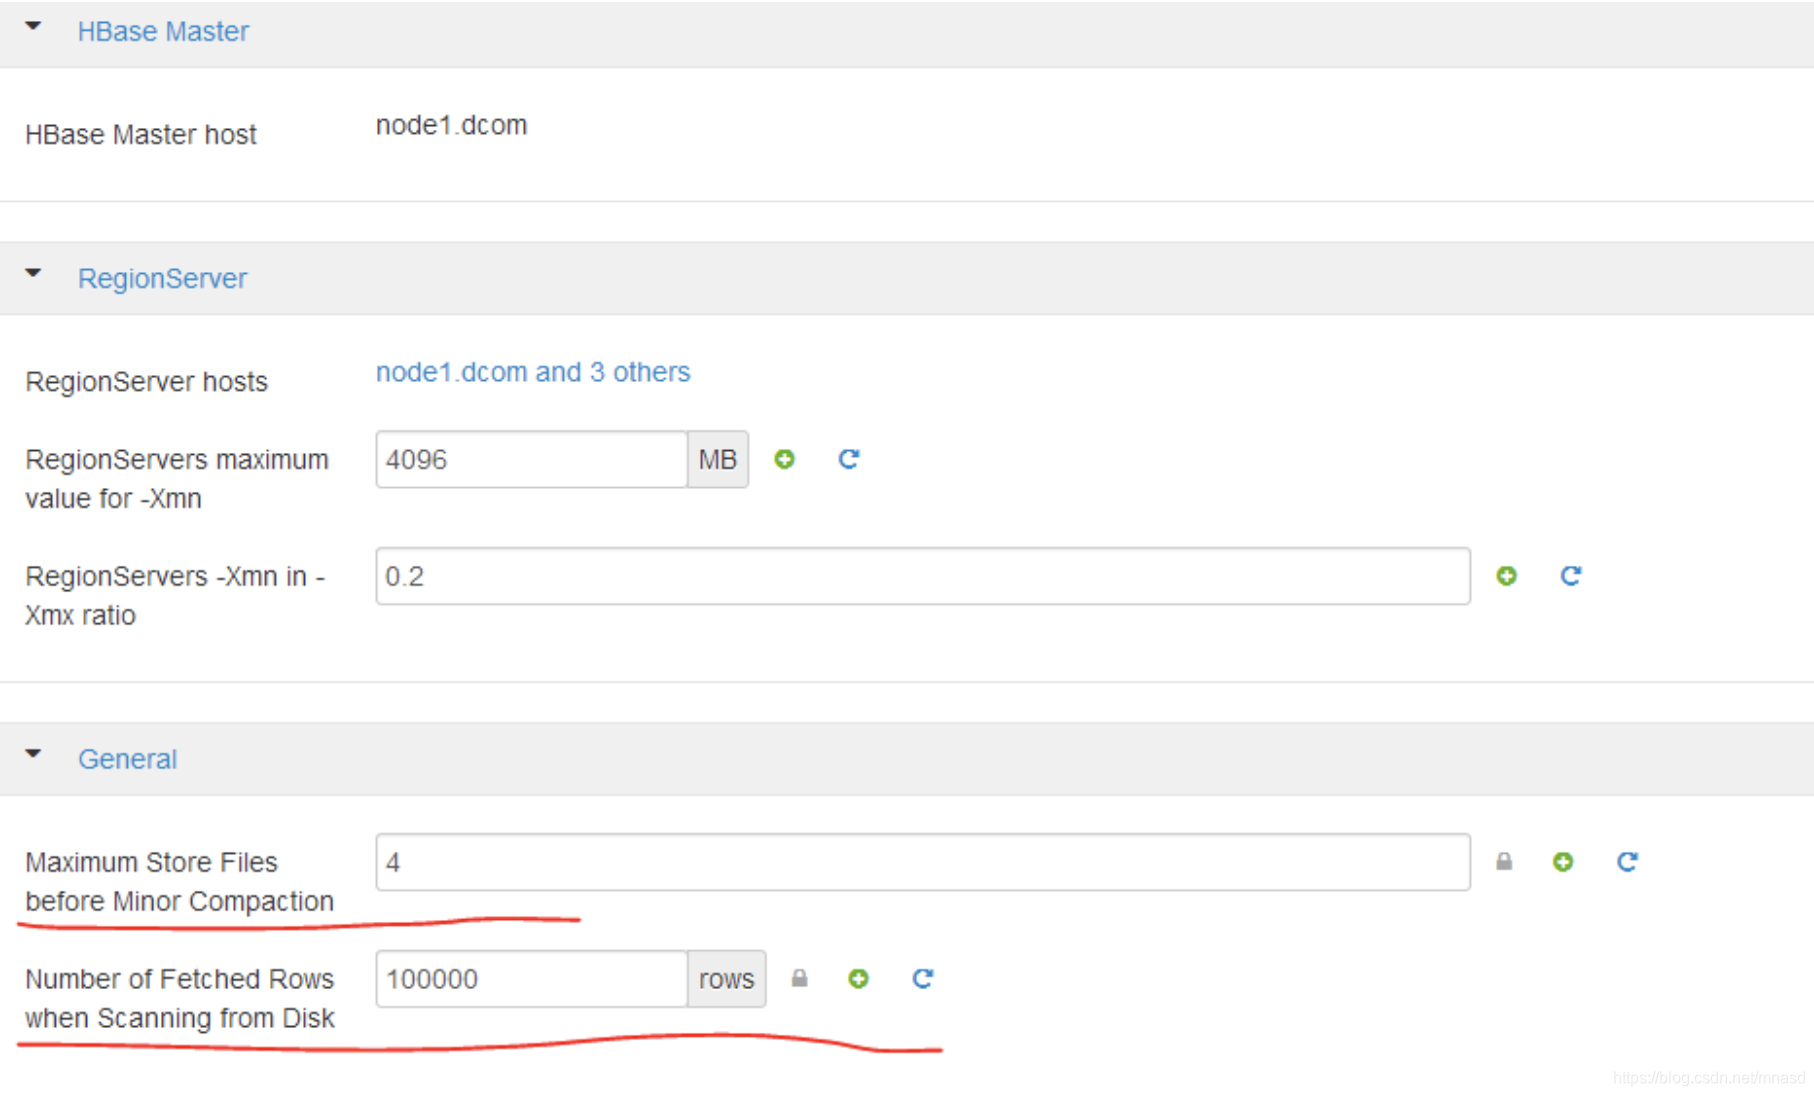
Task: Open the RegionServer section title
Action: [162, 278]
